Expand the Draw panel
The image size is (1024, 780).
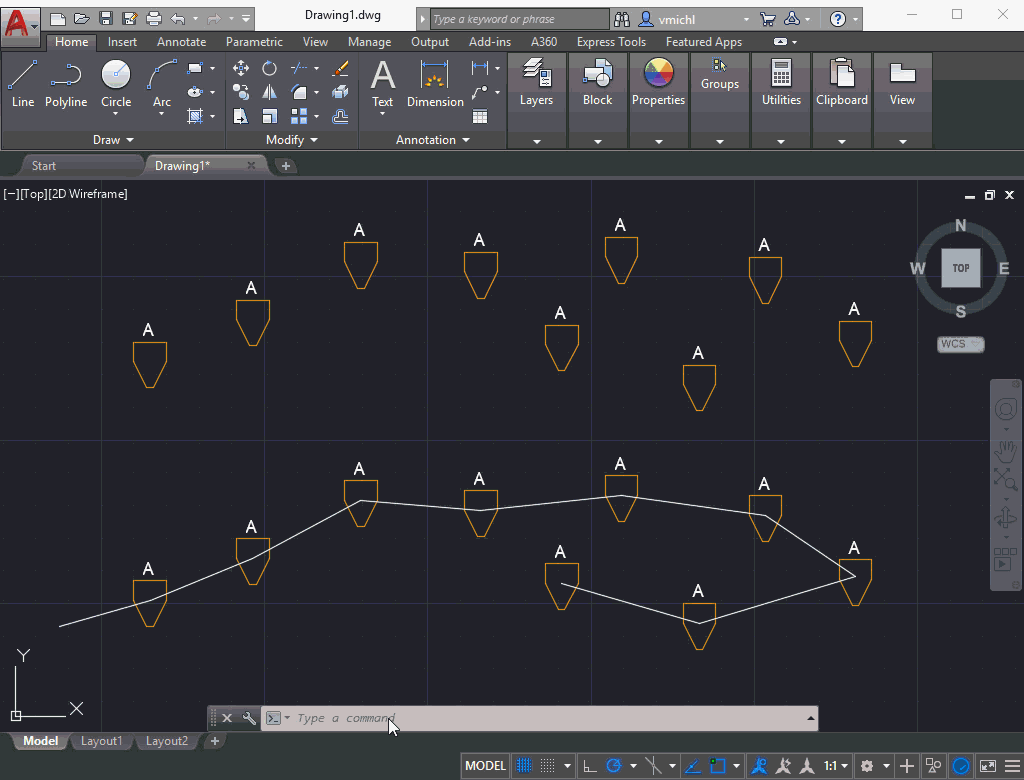(113, 140)
